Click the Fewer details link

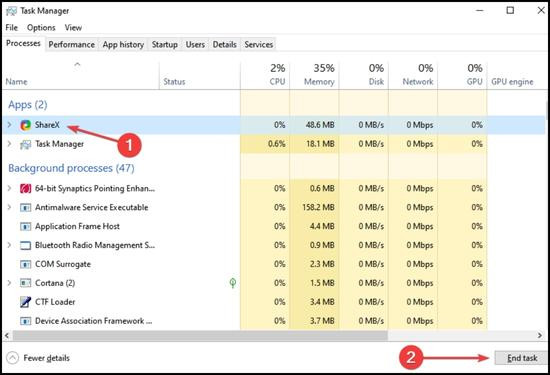(x=46, y=358)
